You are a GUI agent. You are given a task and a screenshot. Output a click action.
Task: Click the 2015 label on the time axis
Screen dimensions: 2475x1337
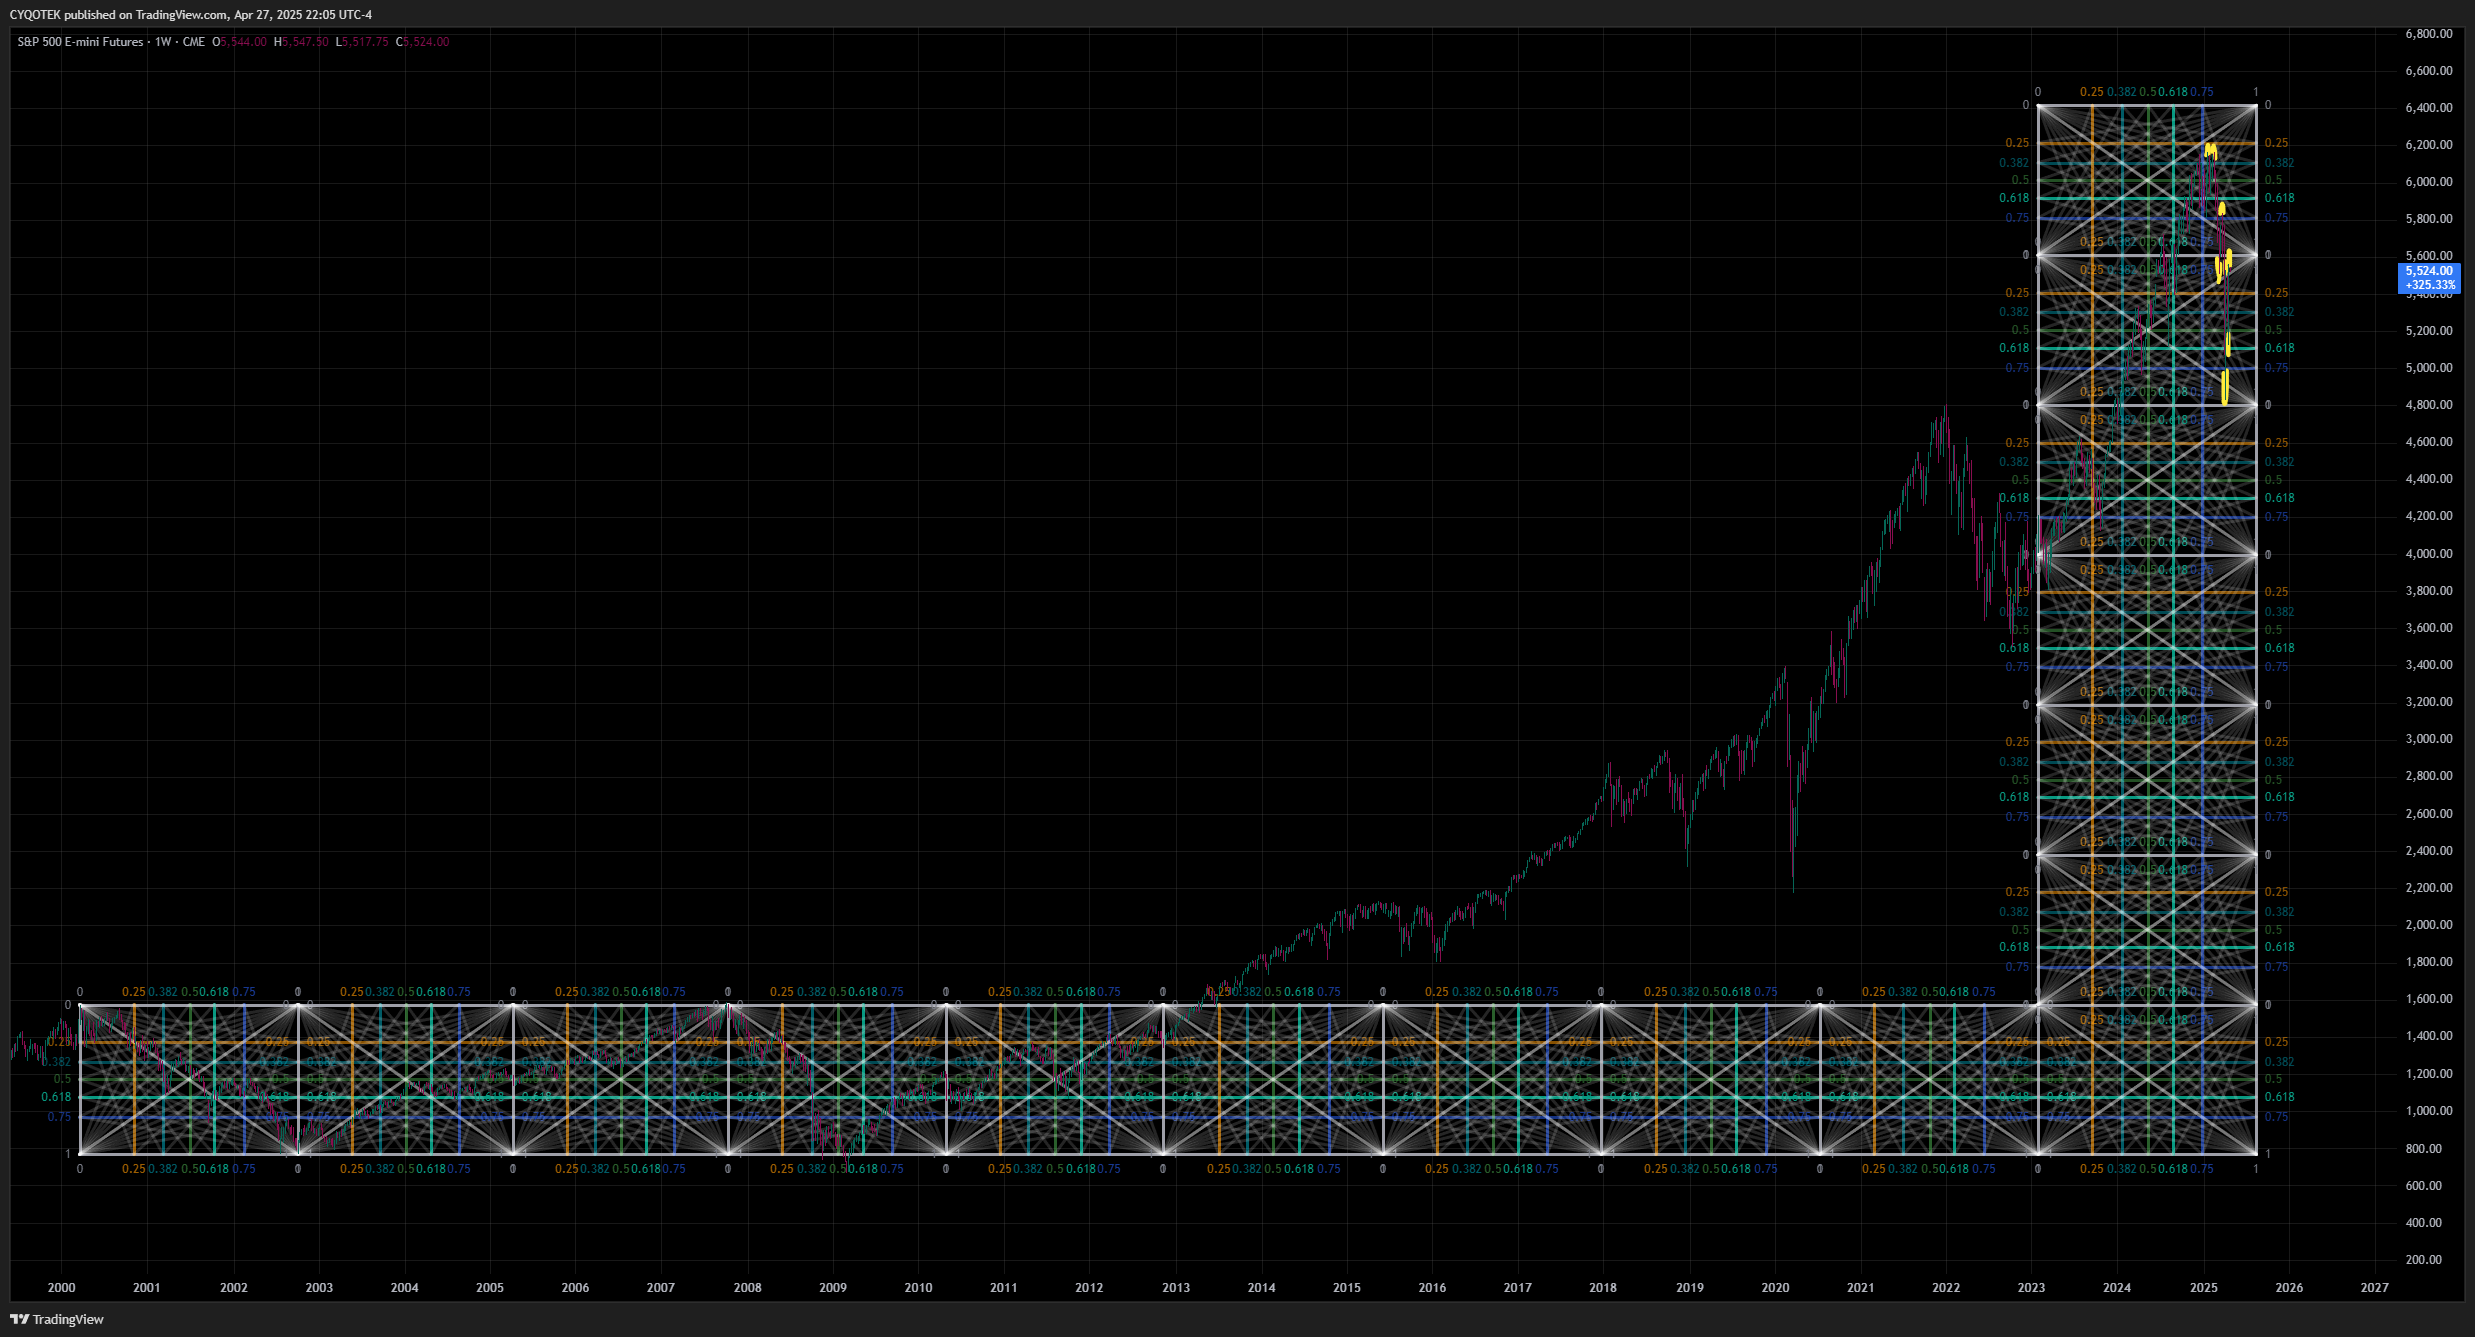pyautogui.click(x=1347, y=1288)
